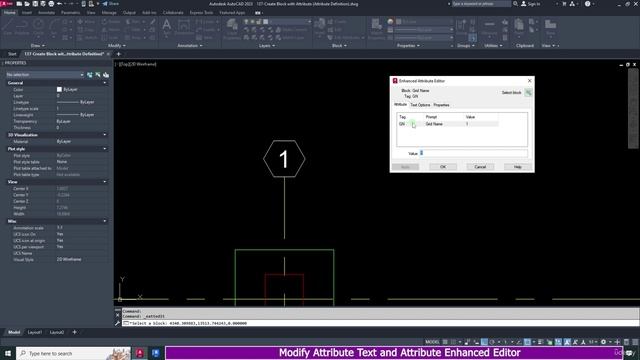Viewport: 640px width, 360px height.
Task: Expand the Draw panel dropdown
Action: 38,46
